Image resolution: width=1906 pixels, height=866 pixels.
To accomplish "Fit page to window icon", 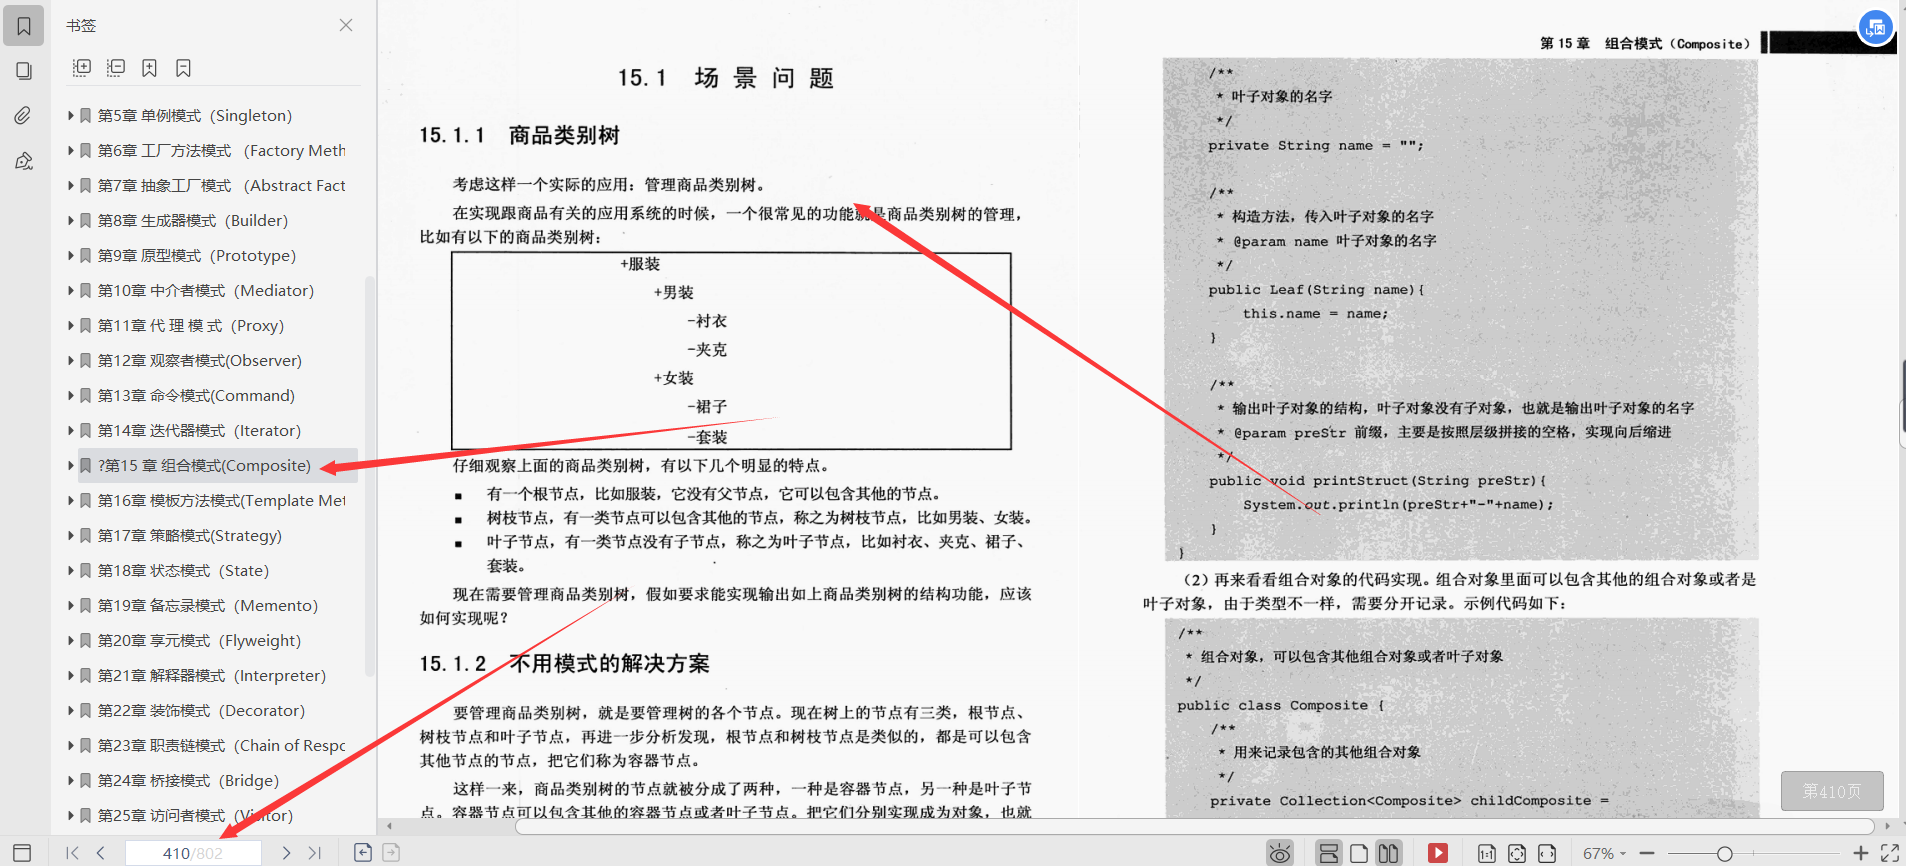I will (1517, 853).
